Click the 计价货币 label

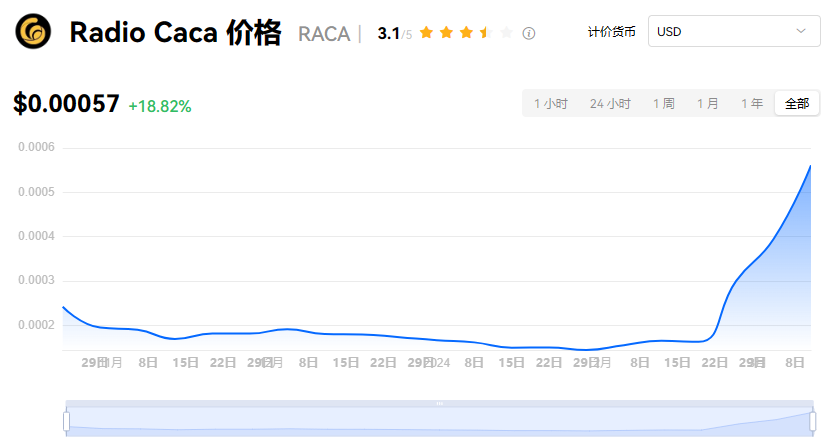tap(611, 32)
